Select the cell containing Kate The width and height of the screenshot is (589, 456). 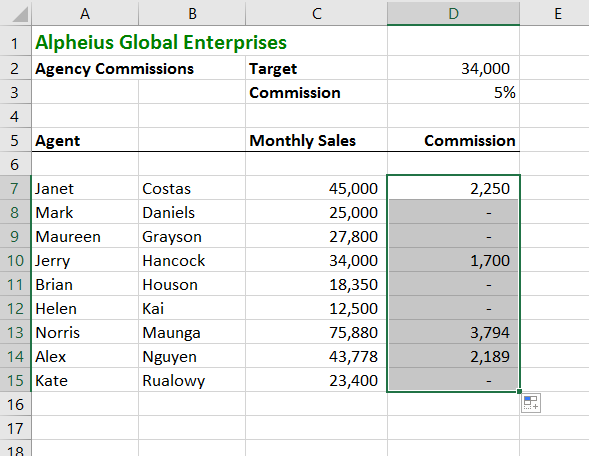[85, 380]
